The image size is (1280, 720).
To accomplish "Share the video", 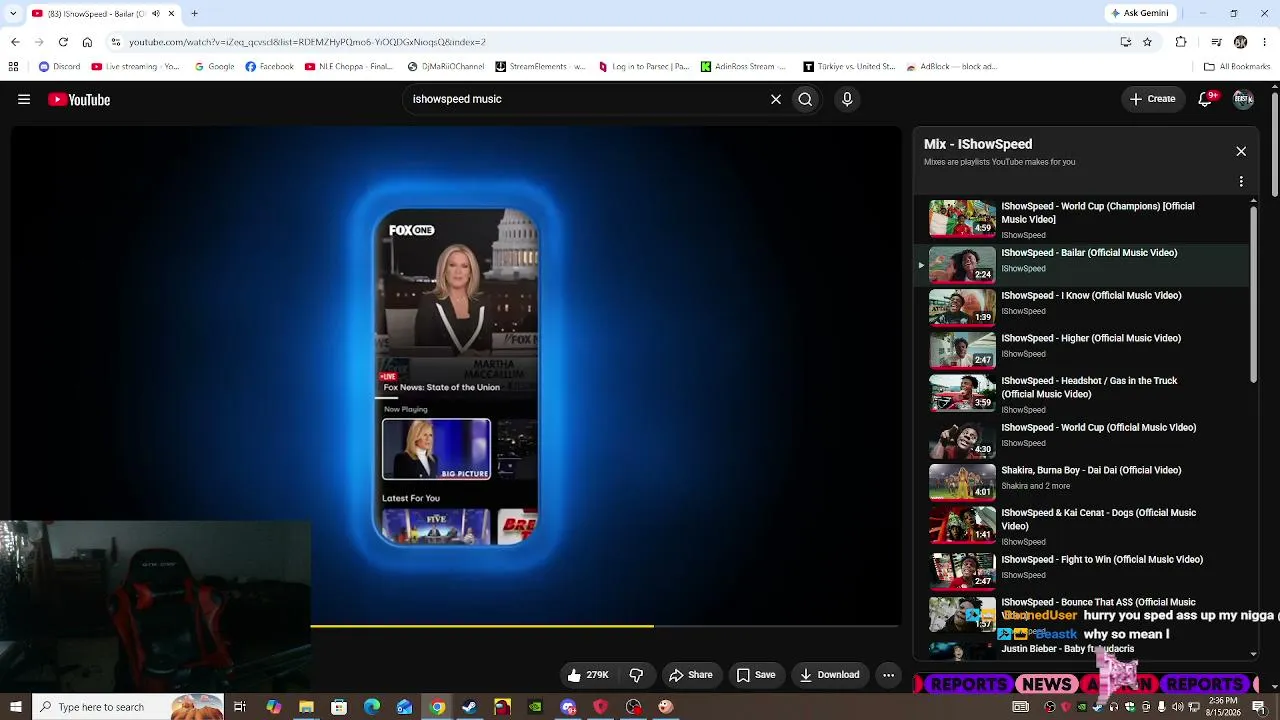I will coord(691,675).
